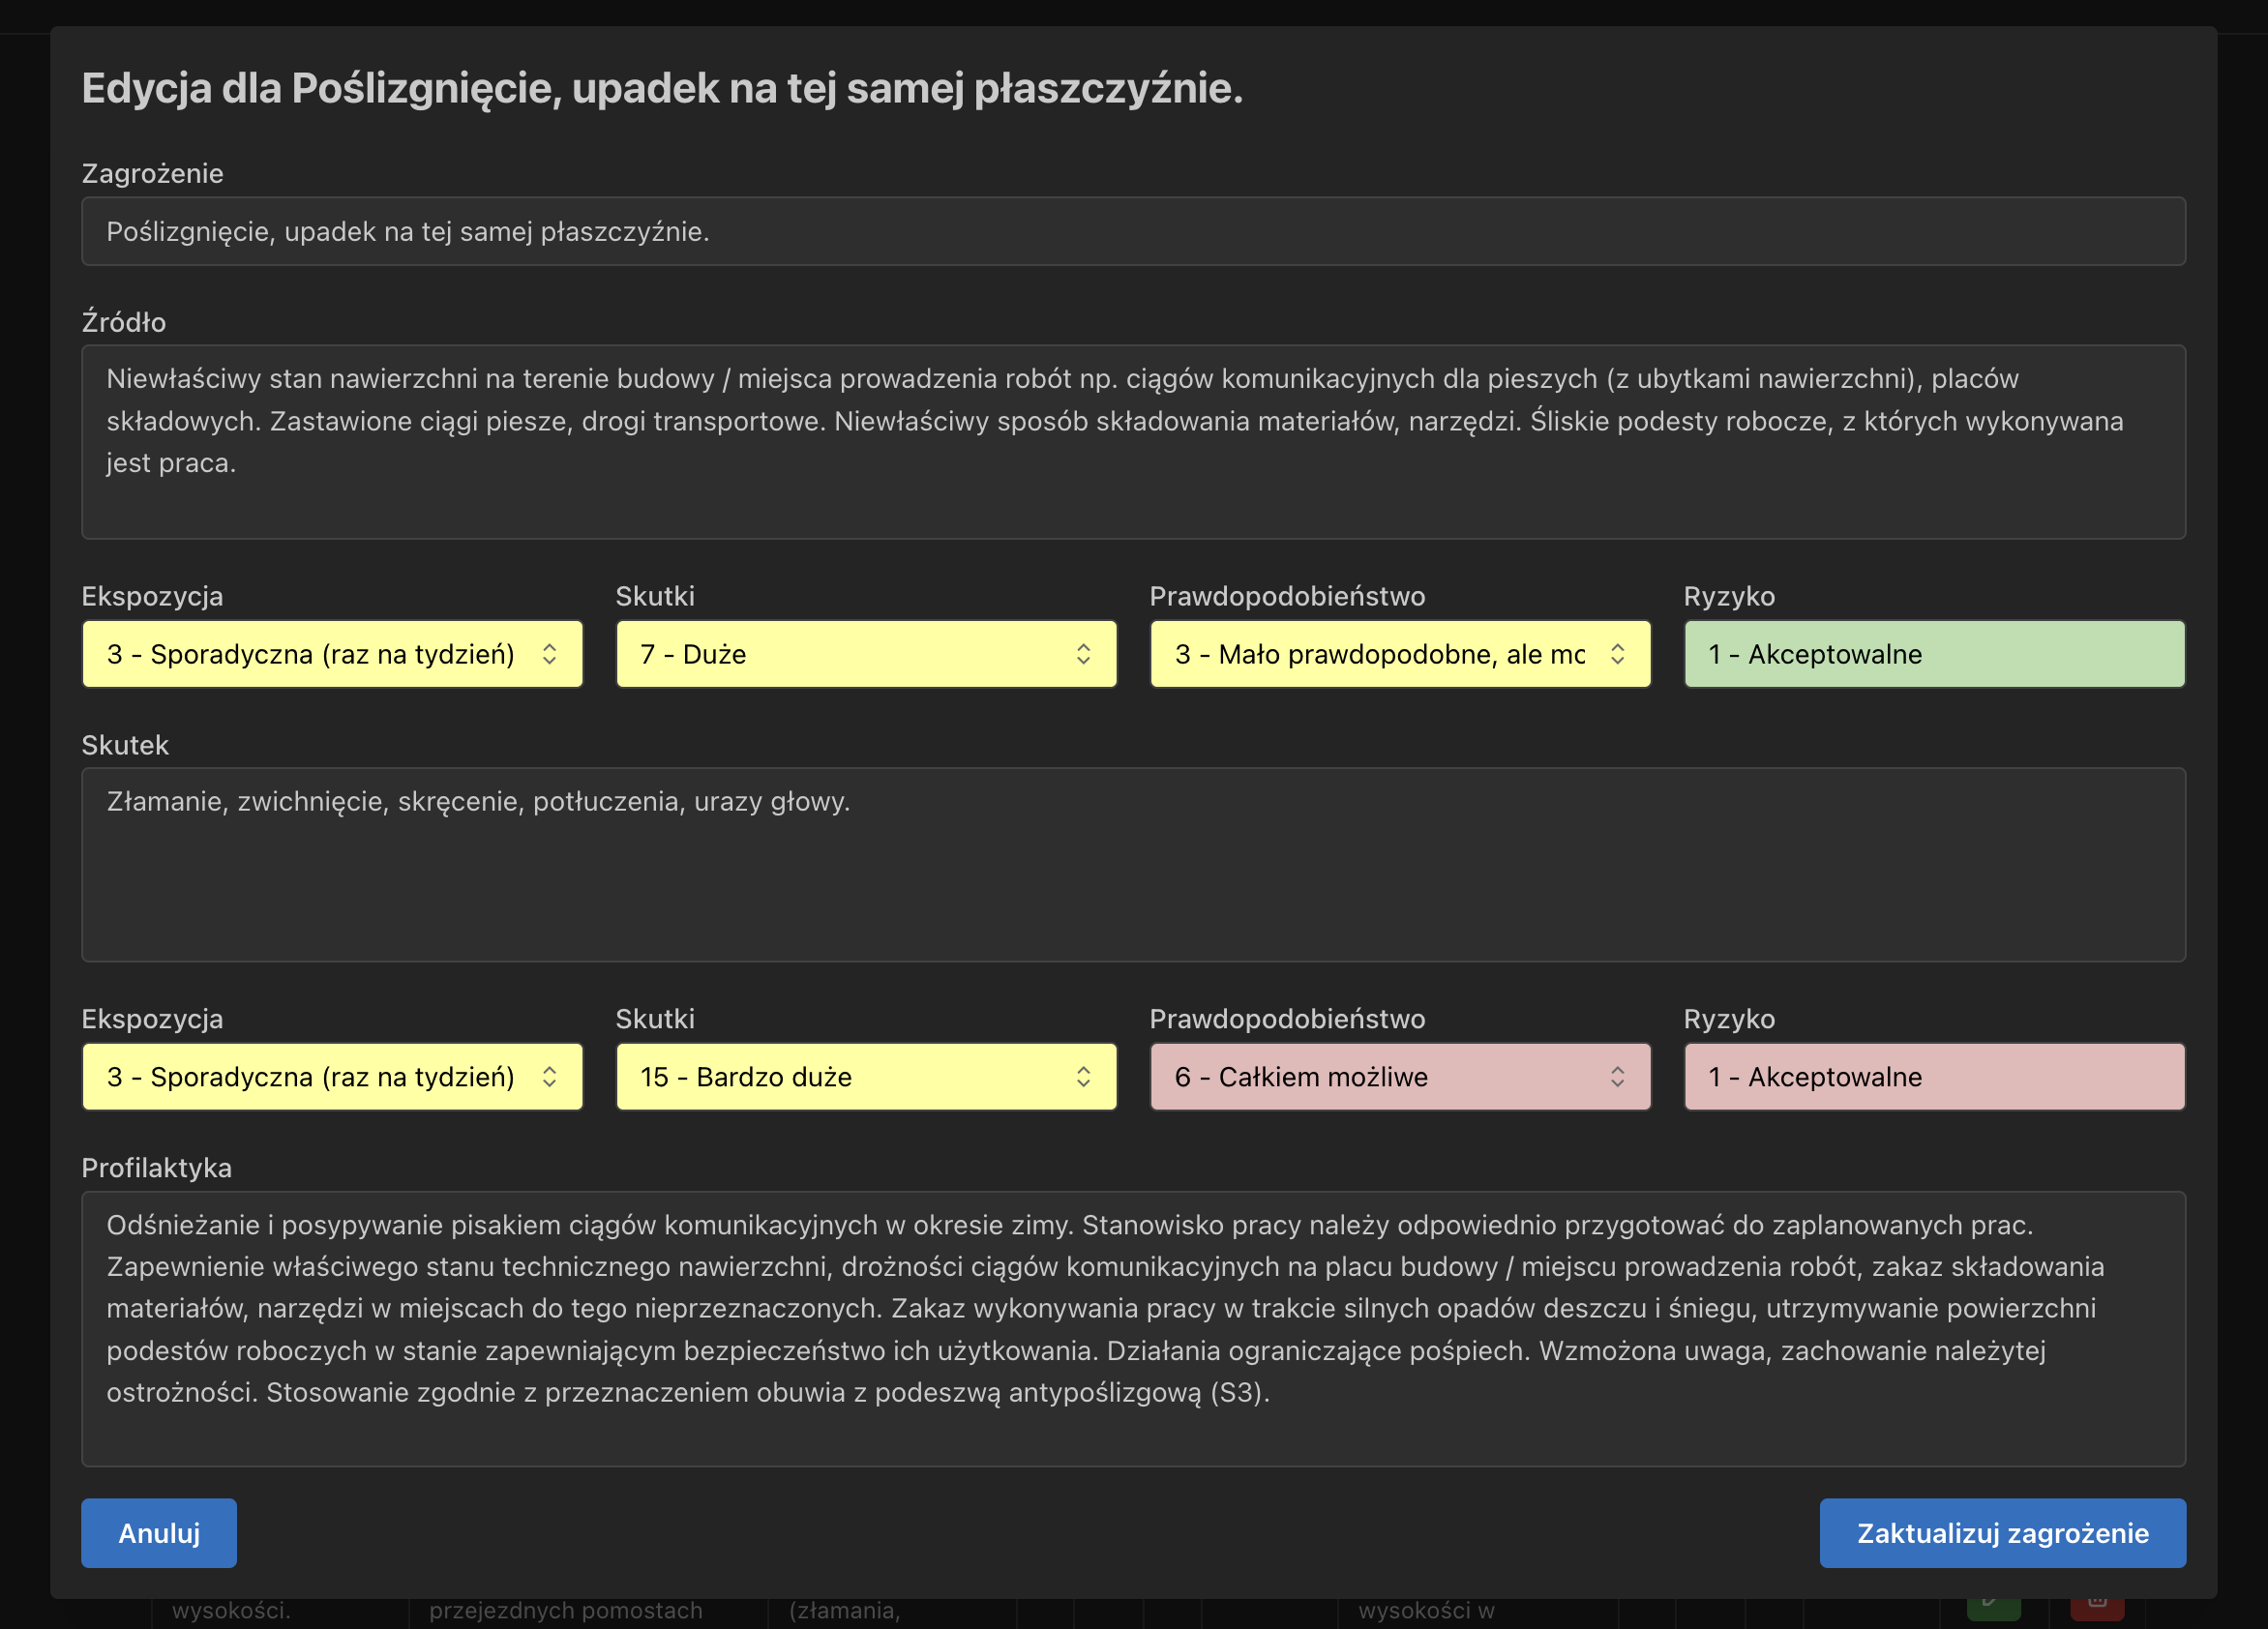Click the pink Ryzyko field 1 - Akceptowalne
This screenshot has height=1629, width=2268.
click(1934, 1077)
